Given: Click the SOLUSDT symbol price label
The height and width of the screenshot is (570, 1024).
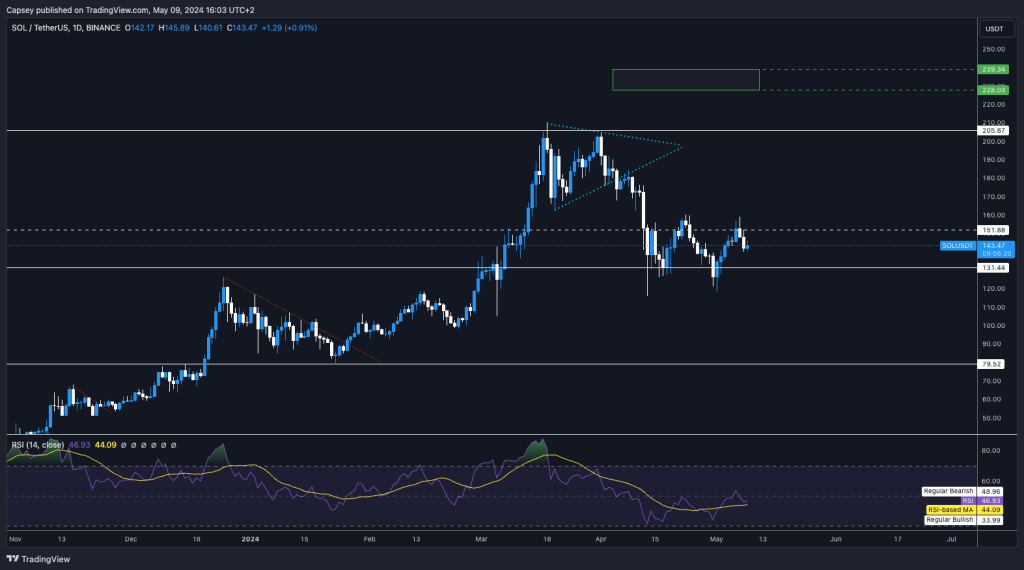Looking at the screenshot, I should click(957, 245).
